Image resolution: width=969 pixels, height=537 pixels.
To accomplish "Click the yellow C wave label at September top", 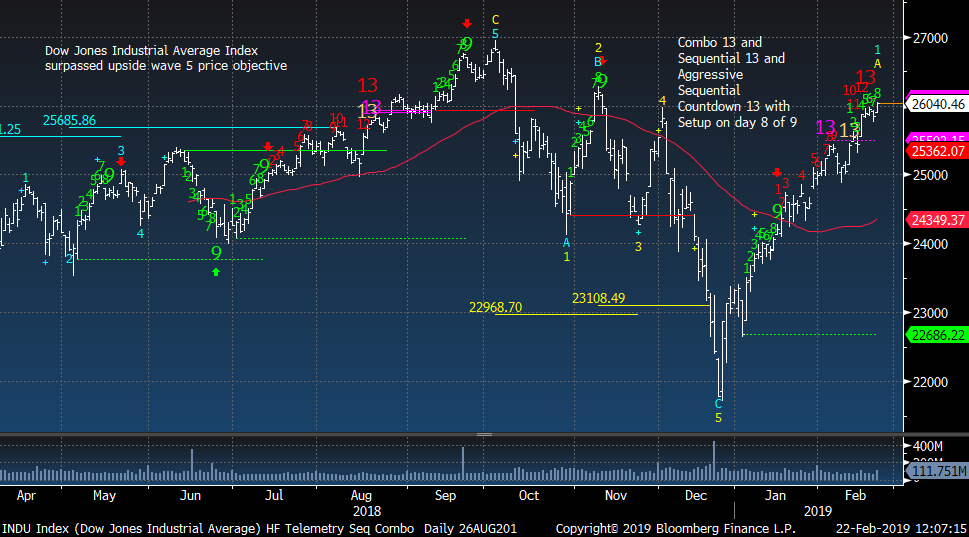I will [495, 20].
